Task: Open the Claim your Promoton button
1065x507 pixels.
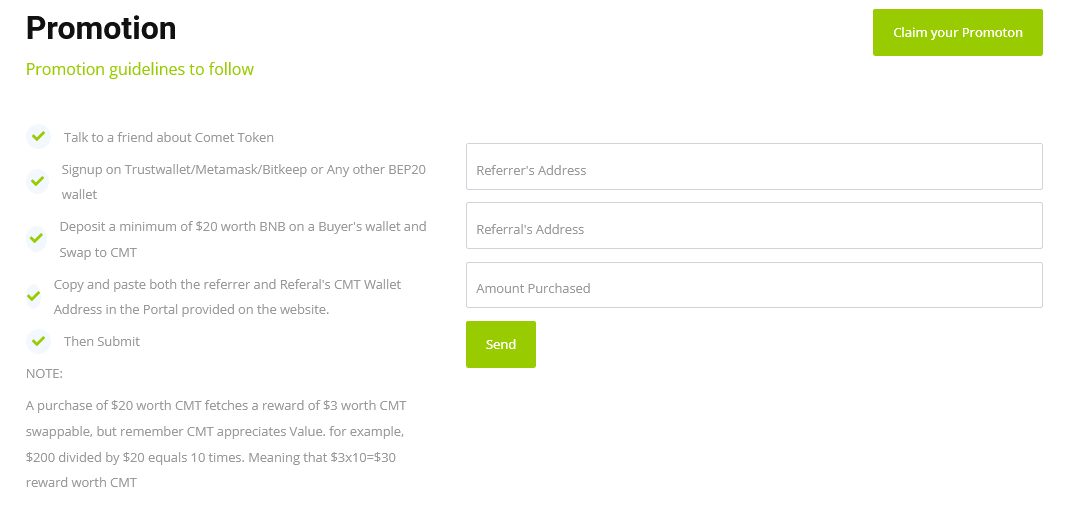Action: pos(958,33)
